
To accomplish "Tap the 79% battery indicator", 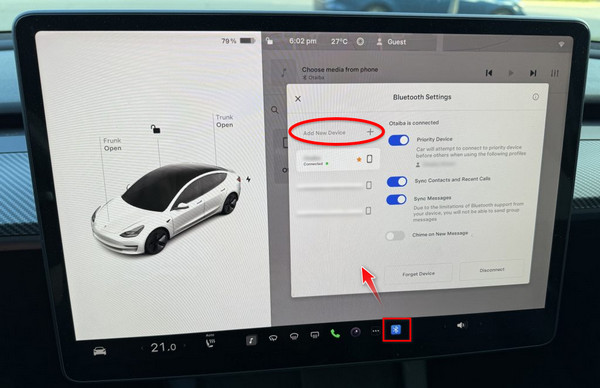I will pos(237,41).
